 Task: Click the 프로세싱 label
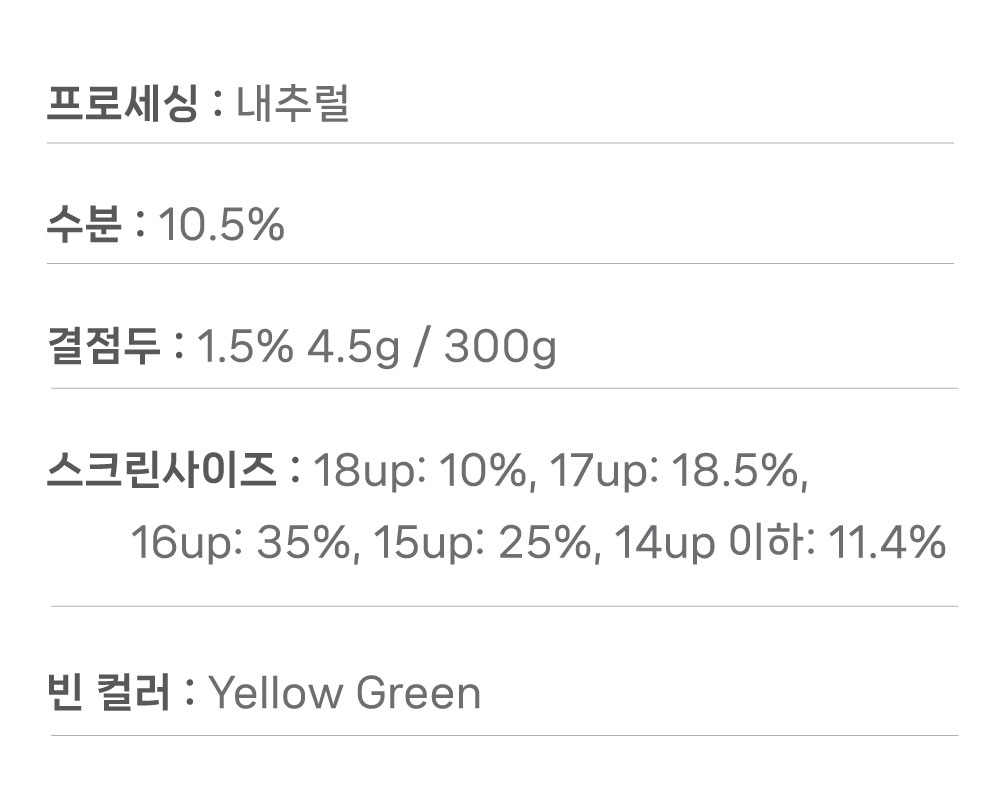(x=122, y=104)
